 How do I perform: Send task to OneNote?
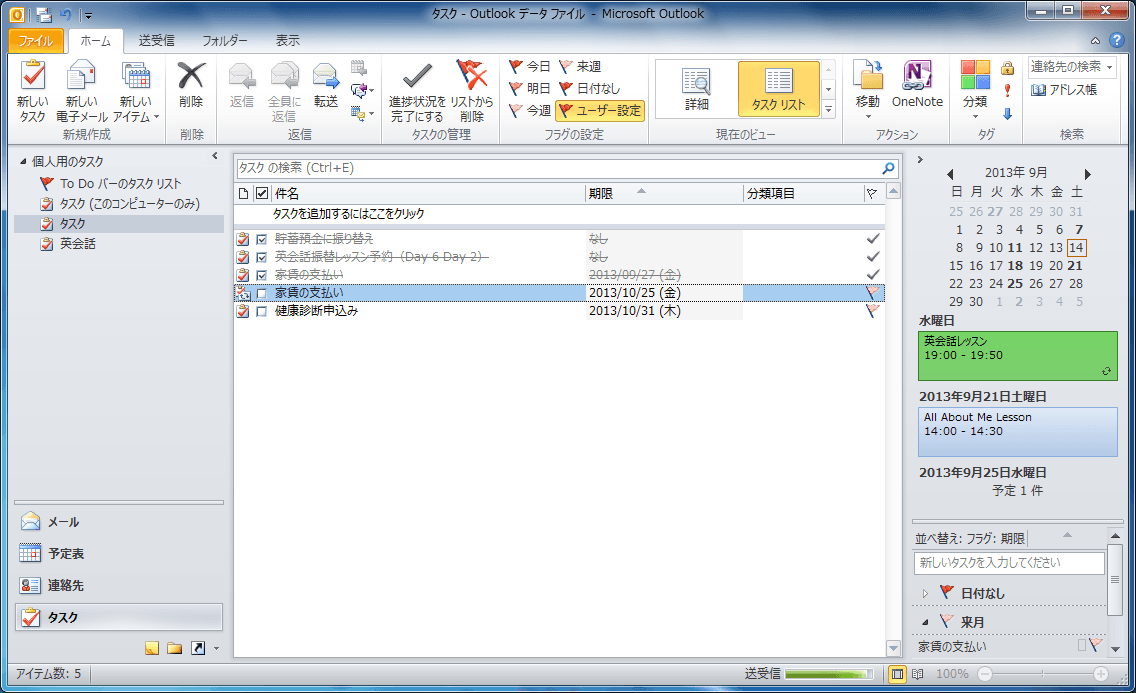[917, 85]
